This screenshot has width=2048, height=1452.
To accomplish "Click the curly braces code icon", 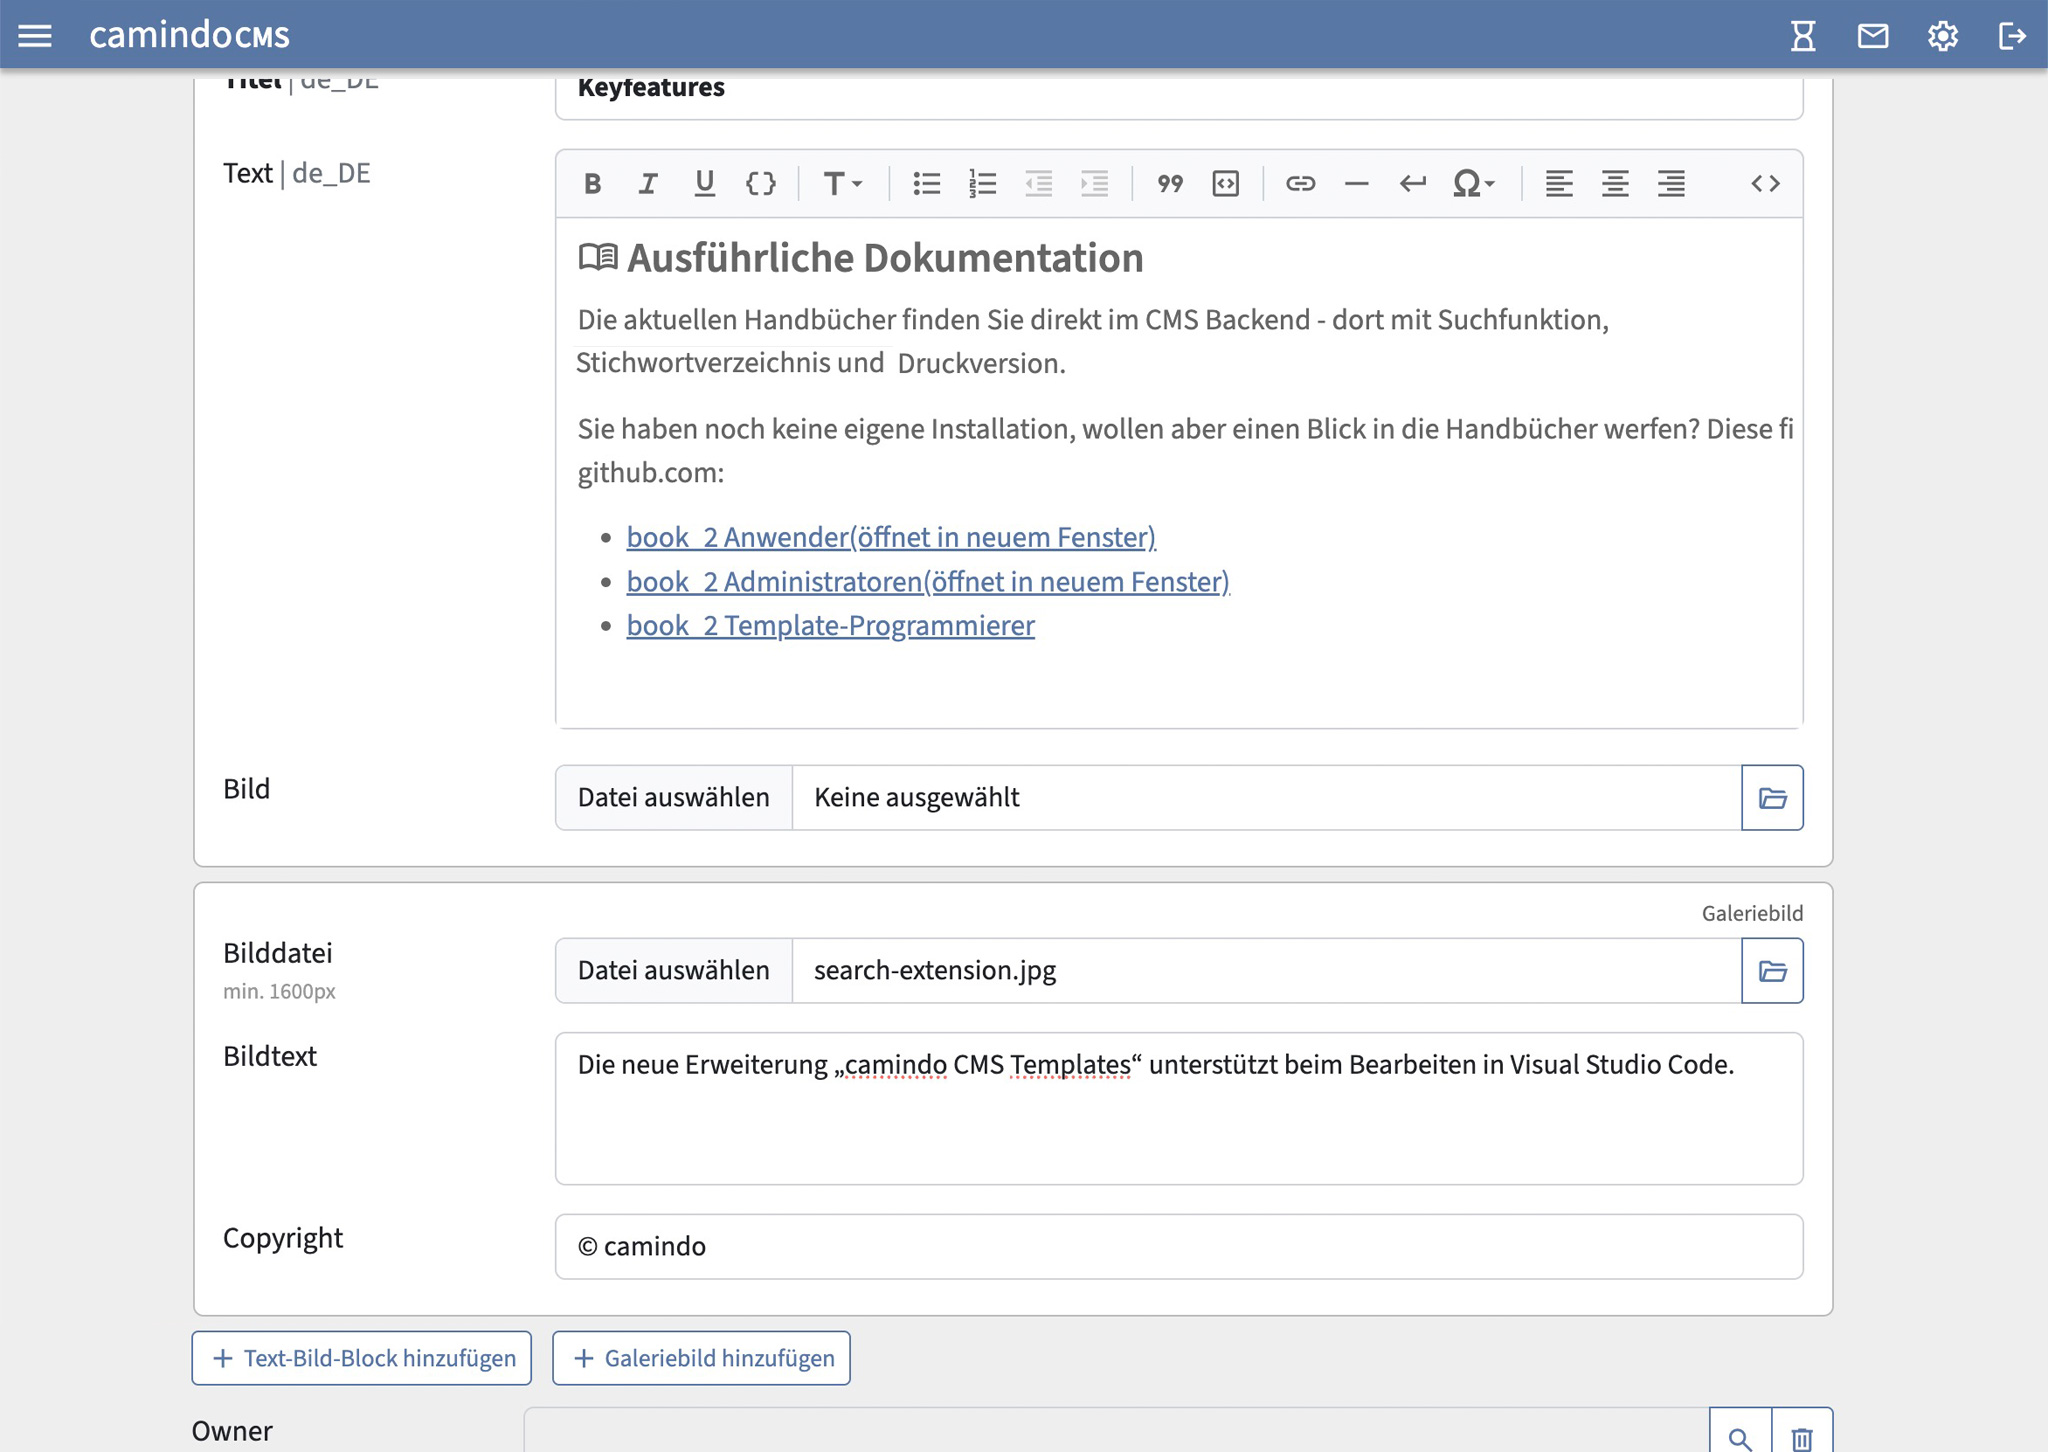I will [761, 183].
